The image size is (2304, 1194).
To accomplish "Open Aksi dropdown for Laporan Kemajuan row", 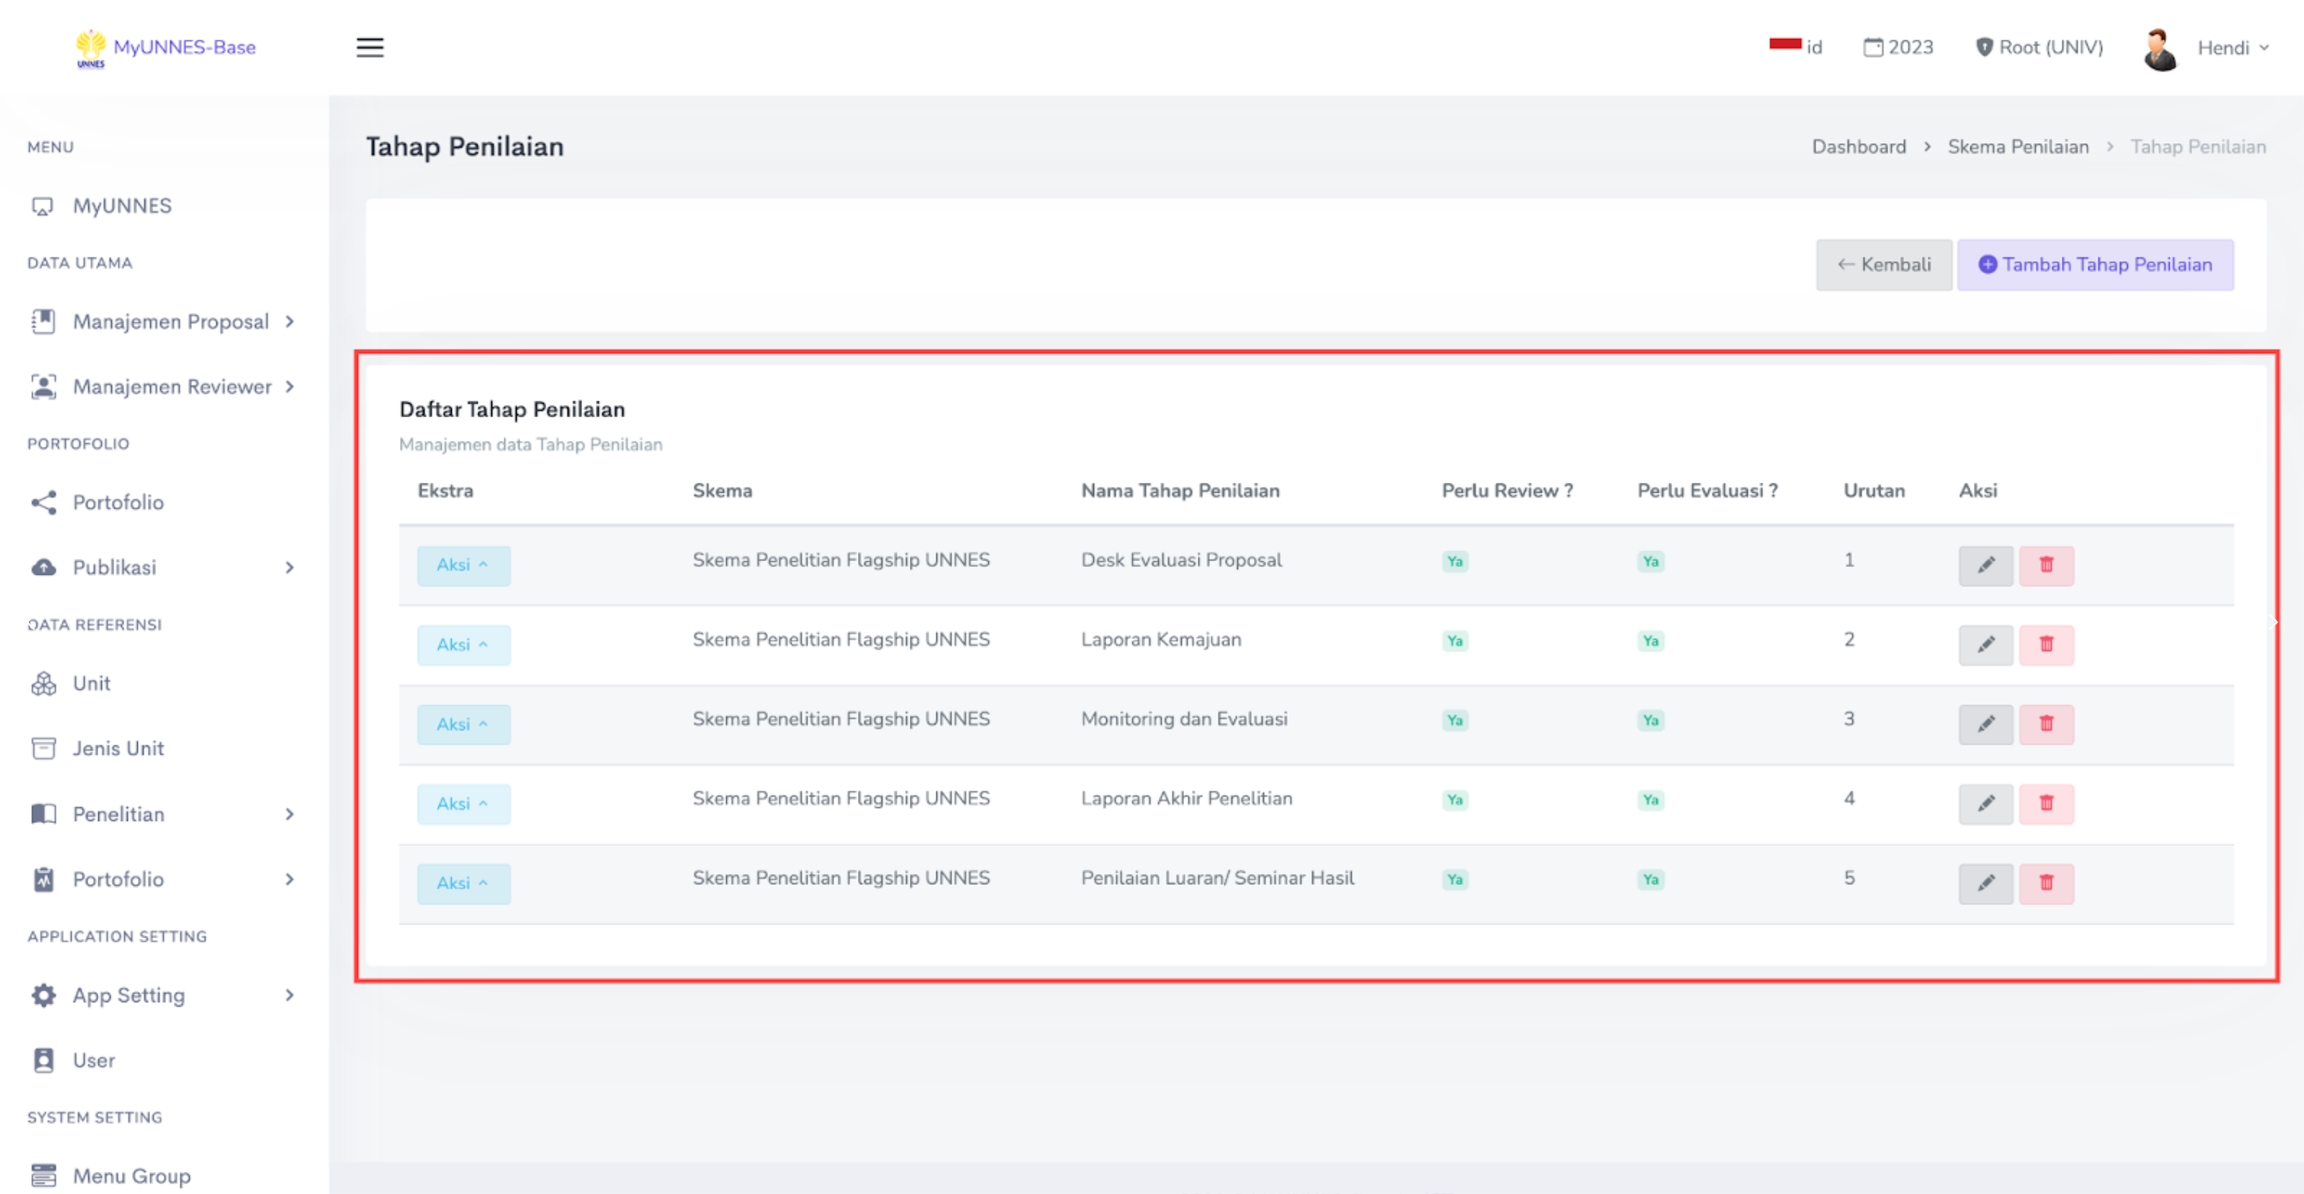I will click(x=463, y=645).
